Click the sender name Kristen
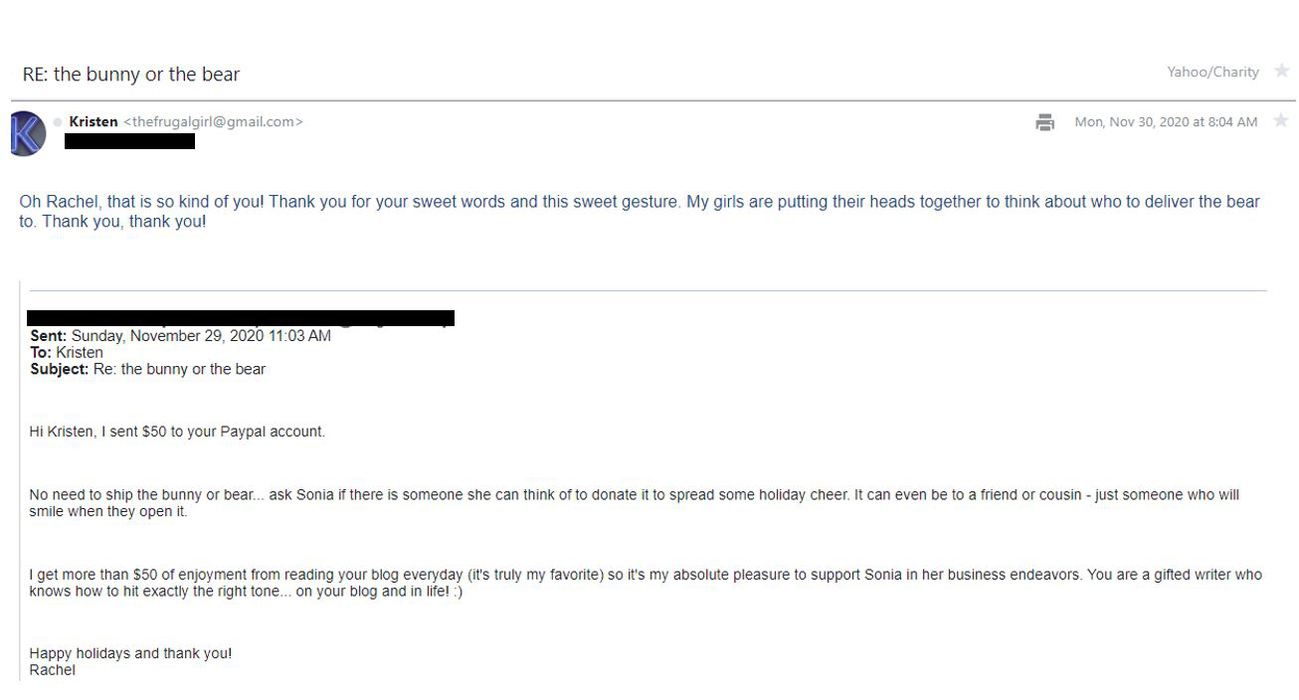The width and height of the screenshot is (1299, 700). [x=93, y=121]
